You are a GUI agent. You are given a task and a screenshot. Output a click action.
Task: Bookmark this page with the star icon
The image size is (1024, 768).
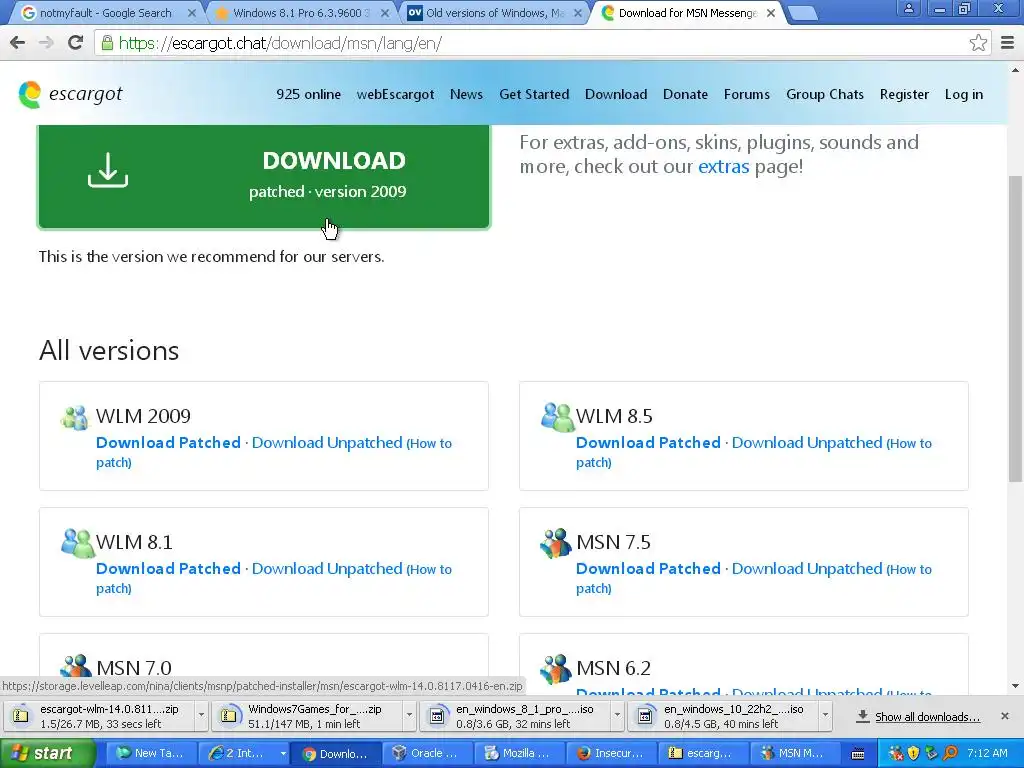point(978,43)
